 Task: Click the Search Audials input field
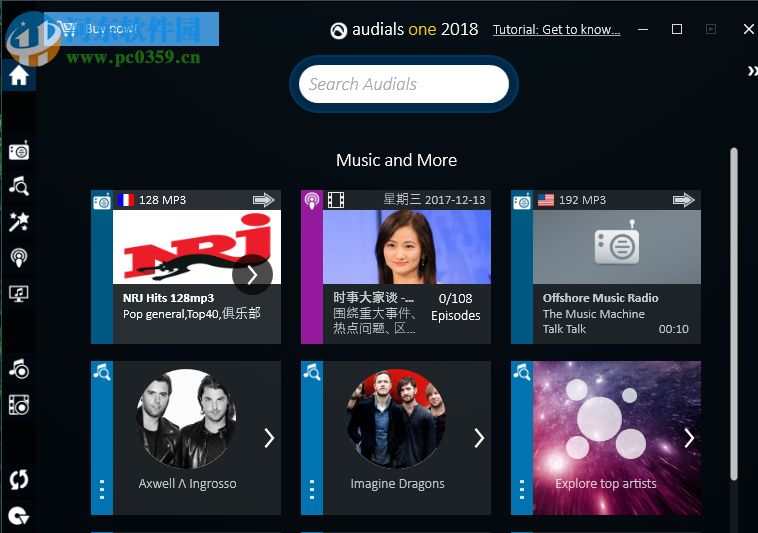coord(404,84)
